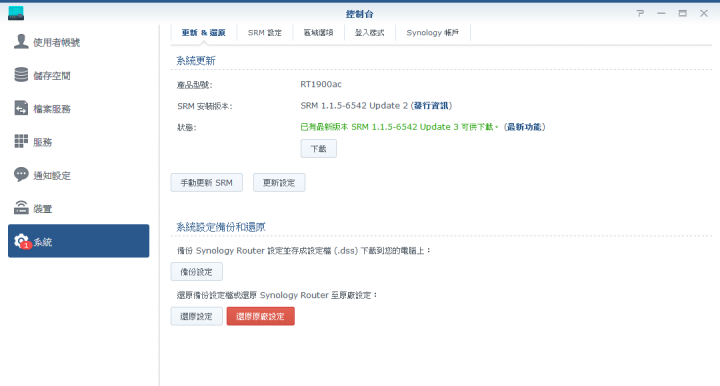Viewport: 720px width, 386px height.
Task: Maximize the 控制台 window
Action: [683, 13]
